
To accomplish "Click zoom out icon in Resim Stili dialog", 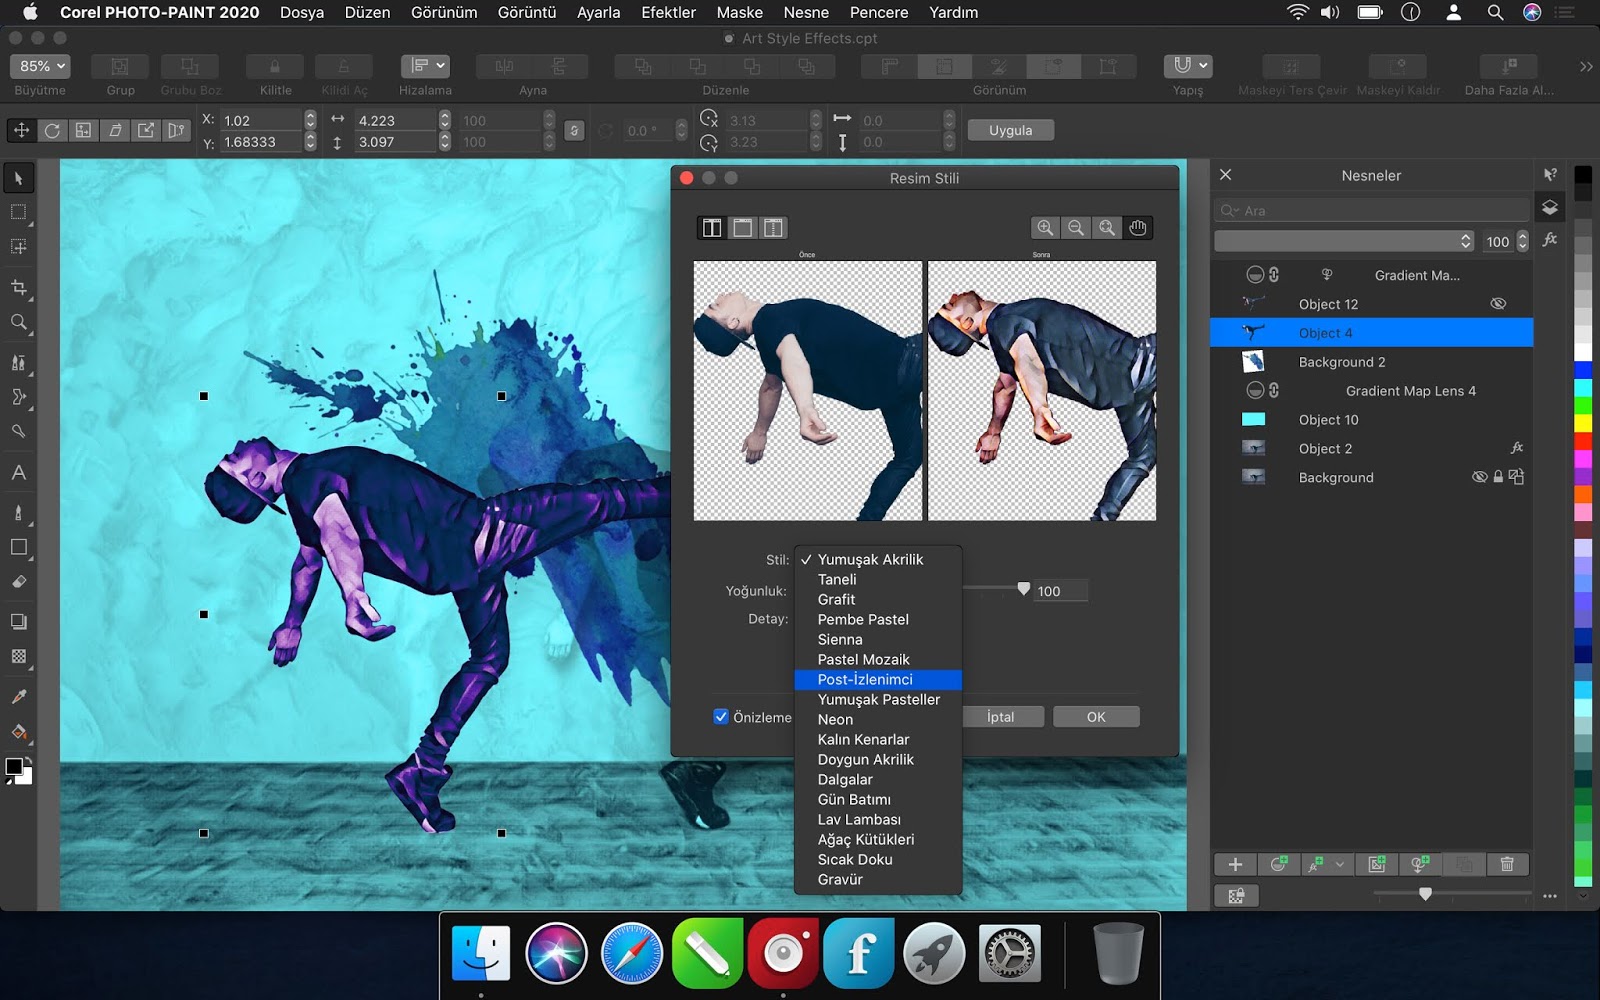I will click(1076, 228).
